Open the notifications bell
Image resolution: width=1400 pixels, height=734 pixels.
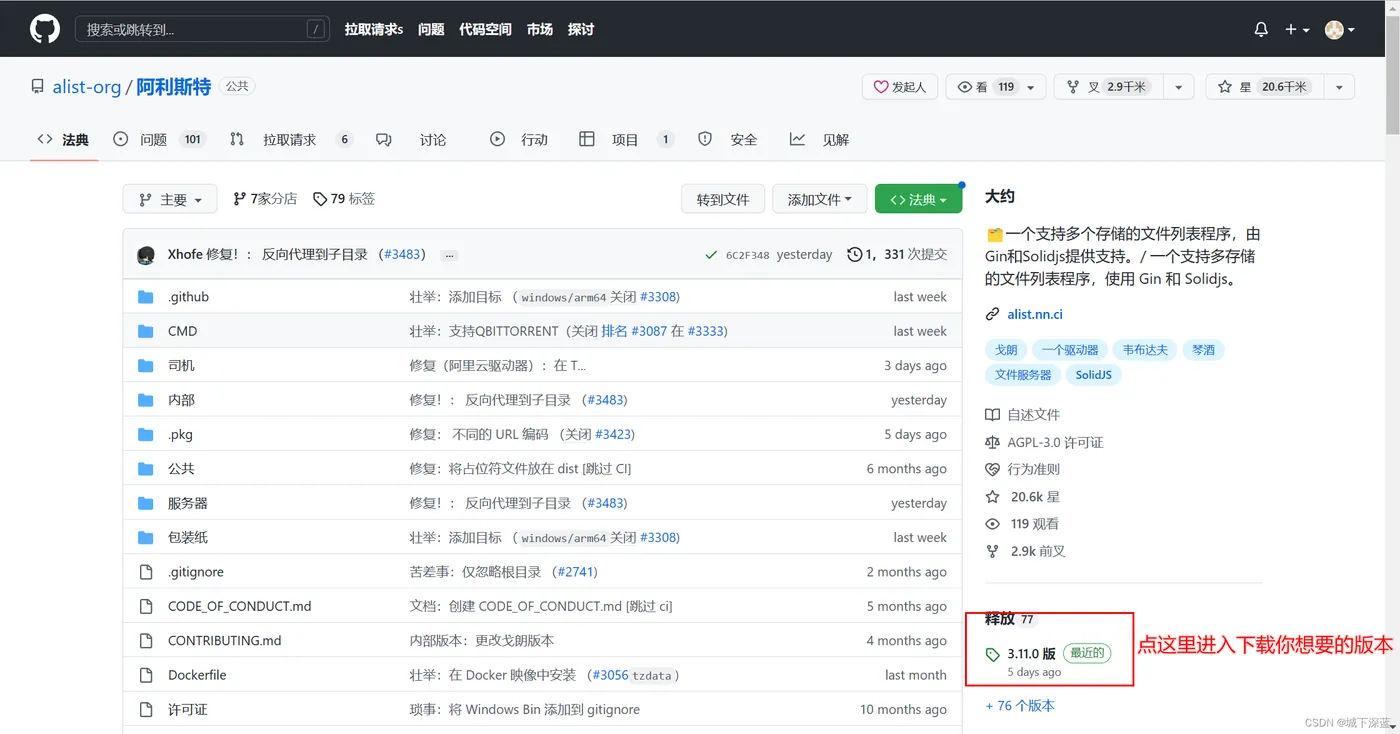tap(1261, 30)
